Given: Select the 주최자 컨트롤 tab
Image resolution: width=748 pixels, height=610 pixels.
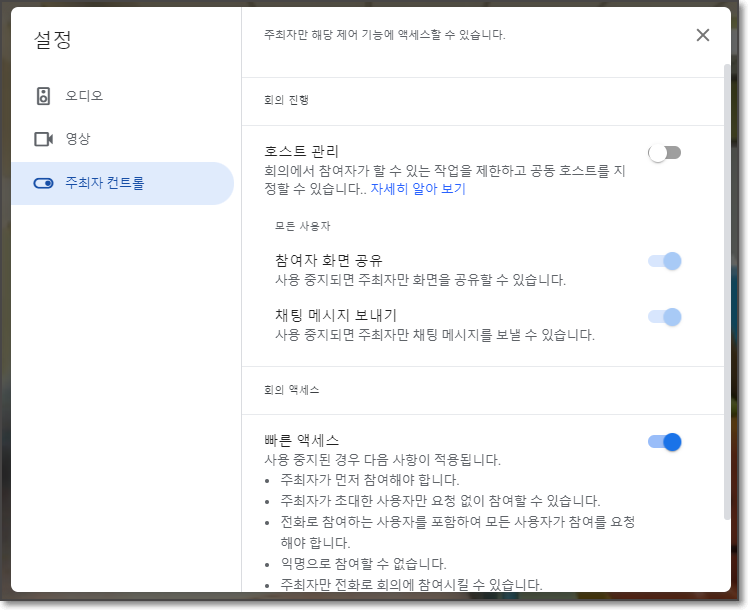Looking at the screenshot, I should [123, 183].
